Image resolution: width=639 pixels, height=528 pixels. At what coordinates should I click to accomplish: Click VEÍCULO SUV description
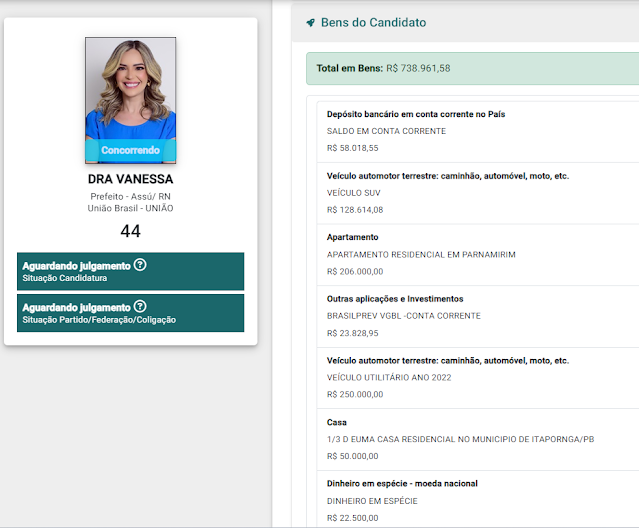(x=353, y=193)
